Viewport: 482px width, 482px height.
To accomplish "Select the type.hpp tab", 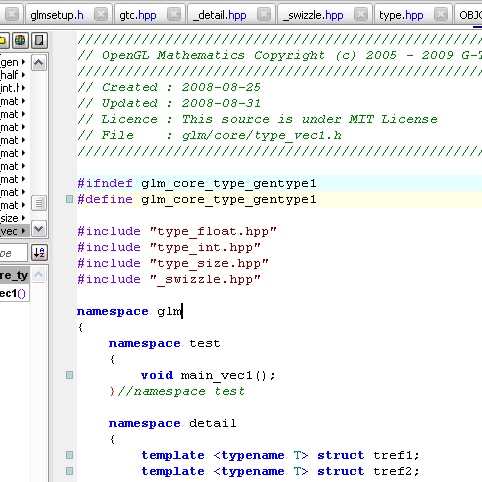I will (x=401, y=15).
